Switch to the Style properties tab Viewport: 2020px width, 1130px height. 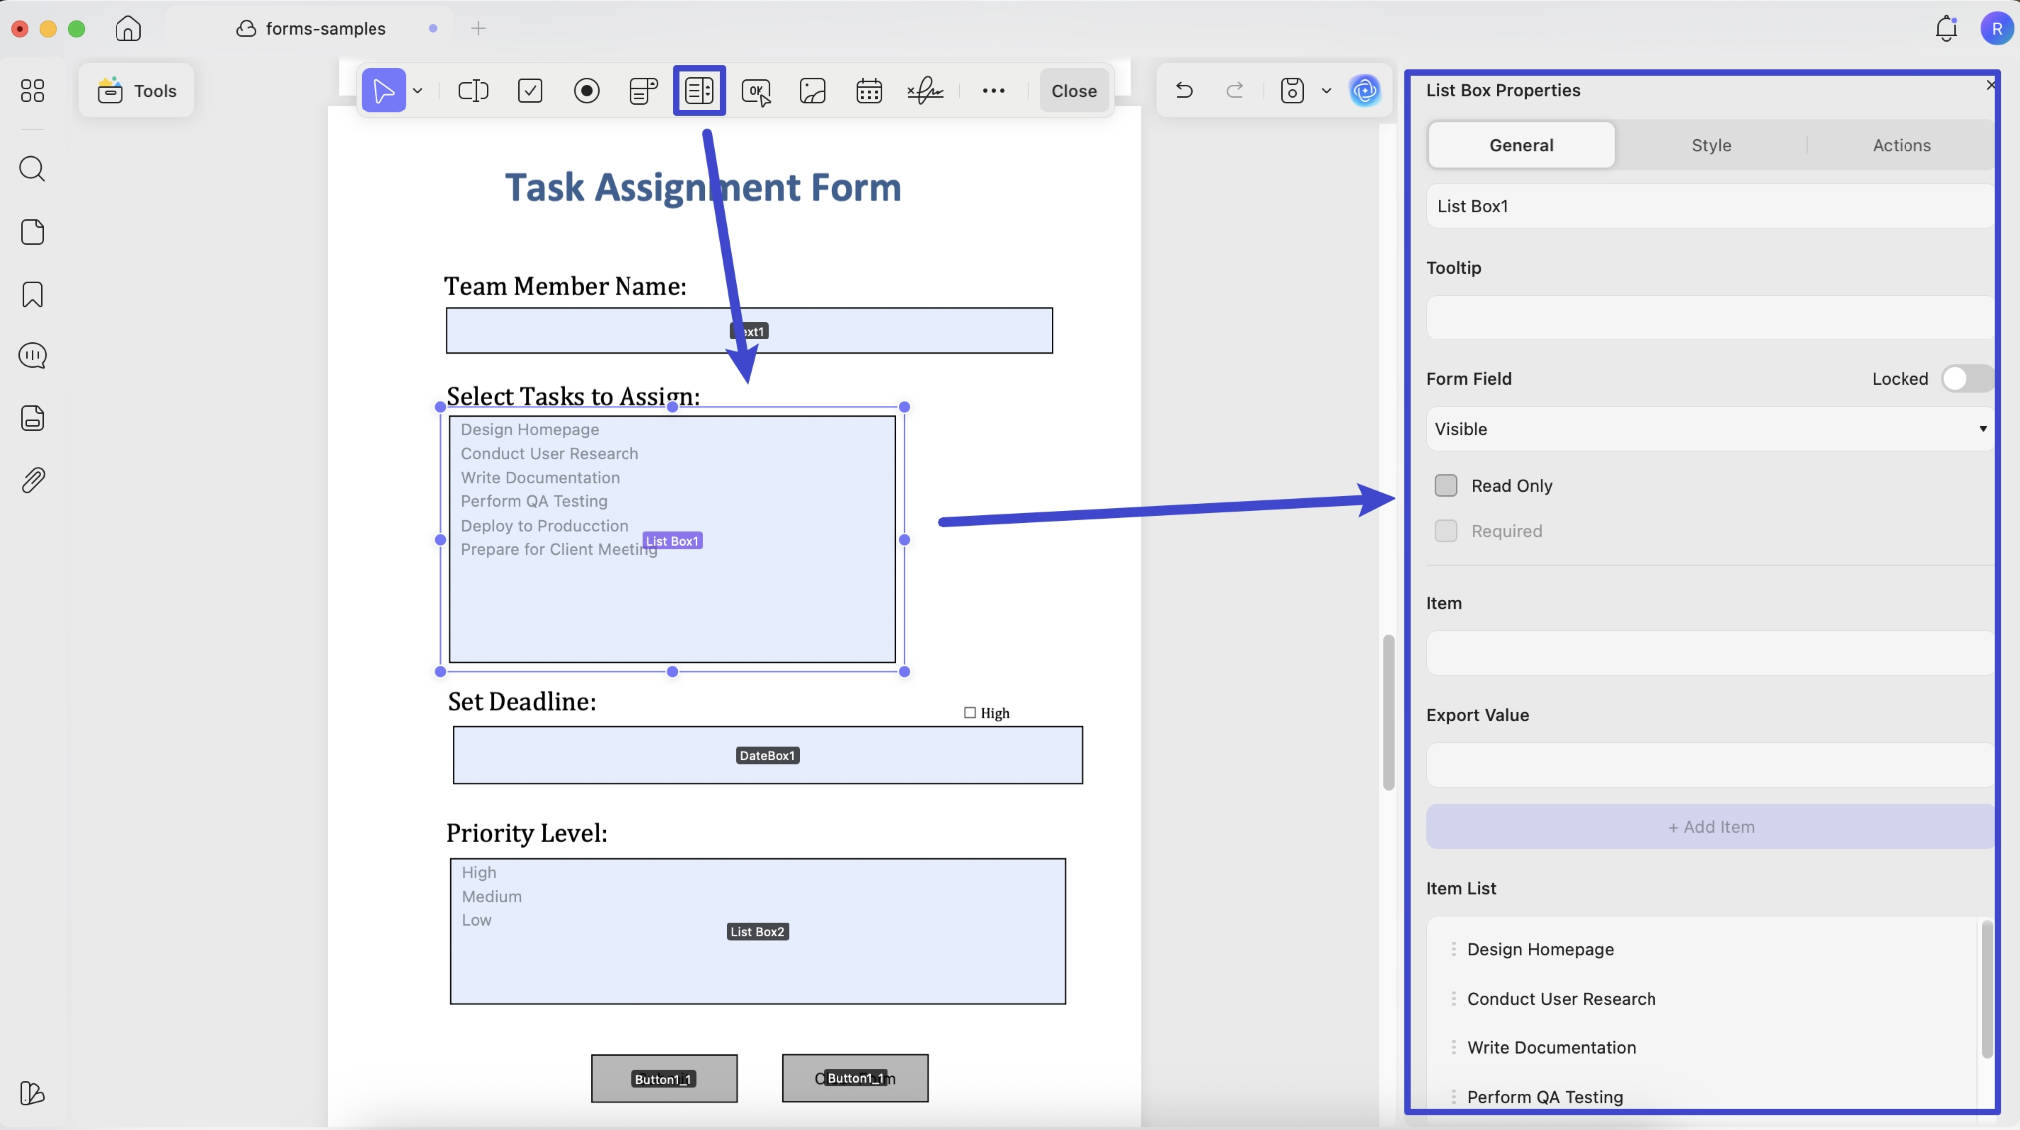pos(1711,145)
